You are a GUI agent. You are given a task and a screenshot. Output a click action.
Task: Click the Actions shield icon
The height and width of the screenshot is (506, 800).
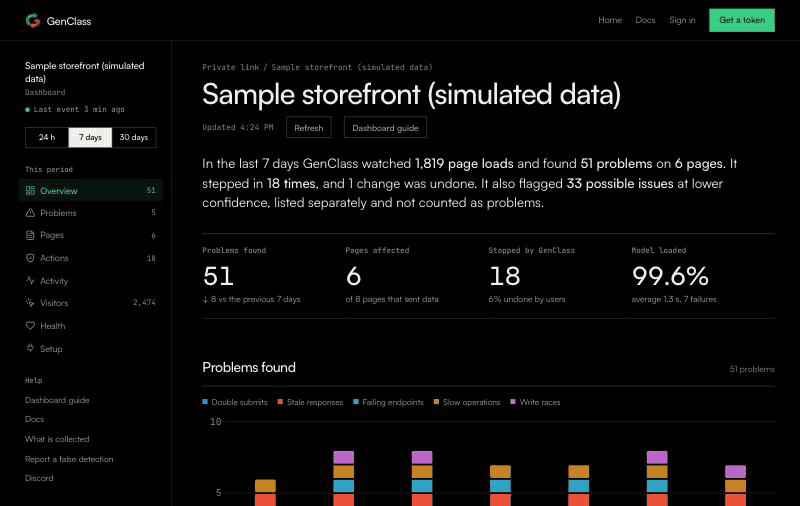[30, 258]
